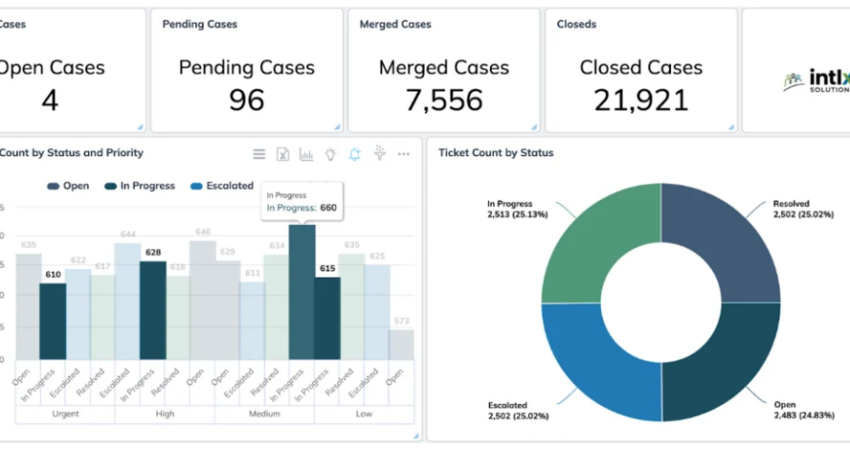This screenshot has height=450, width=850.
Task: Click the Merged Cases count 7,556
Action: pyautogui.click(x=443, y=99)
